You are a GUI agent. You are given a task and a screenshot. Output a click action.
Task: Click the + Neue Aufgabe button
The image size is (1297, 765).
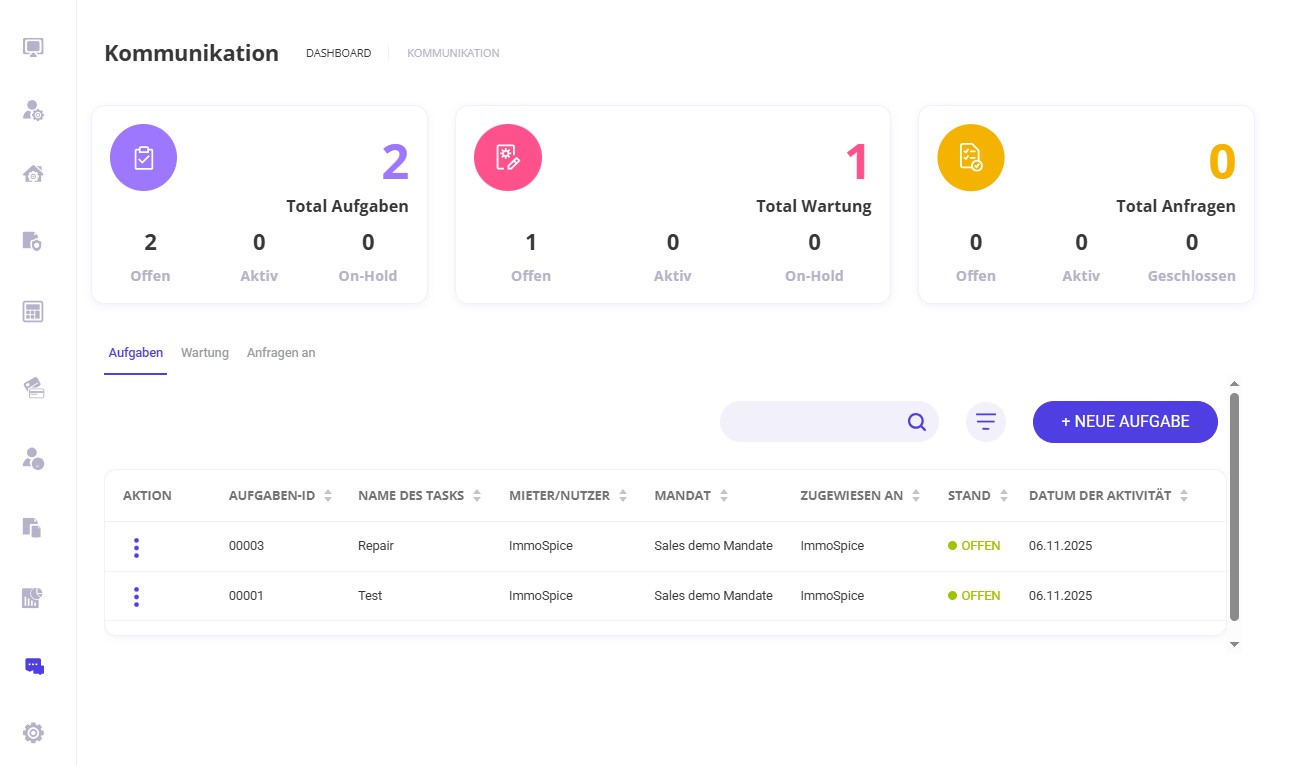click(1125, 422)
